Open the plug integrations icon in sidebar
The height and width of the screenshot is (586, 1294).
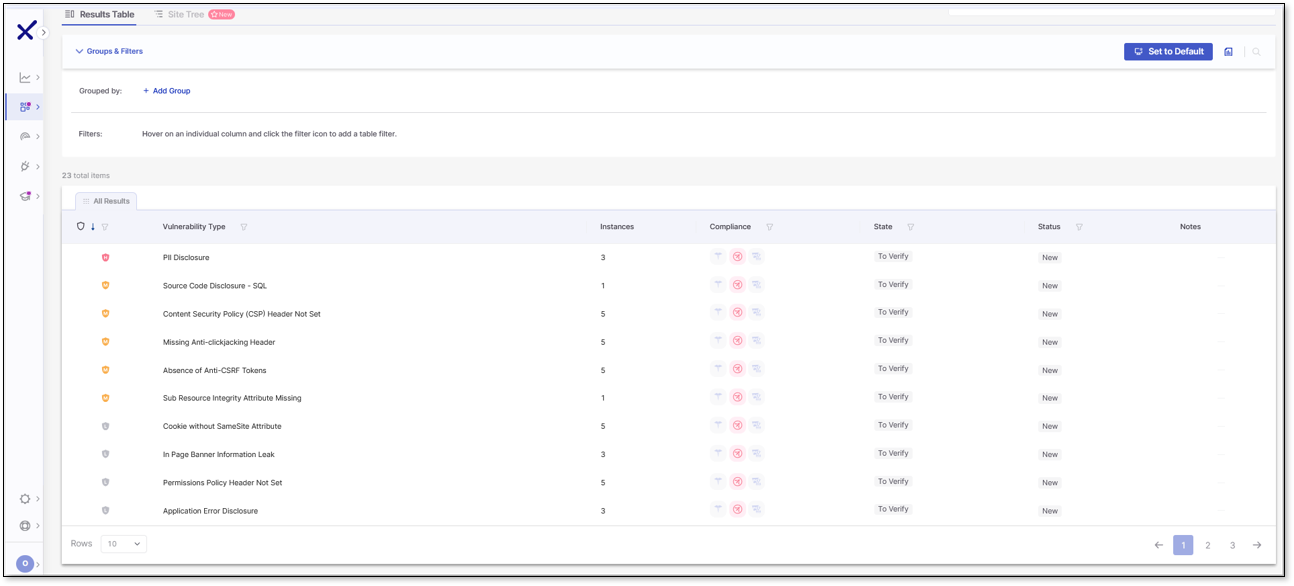click(x=25, y=166)
